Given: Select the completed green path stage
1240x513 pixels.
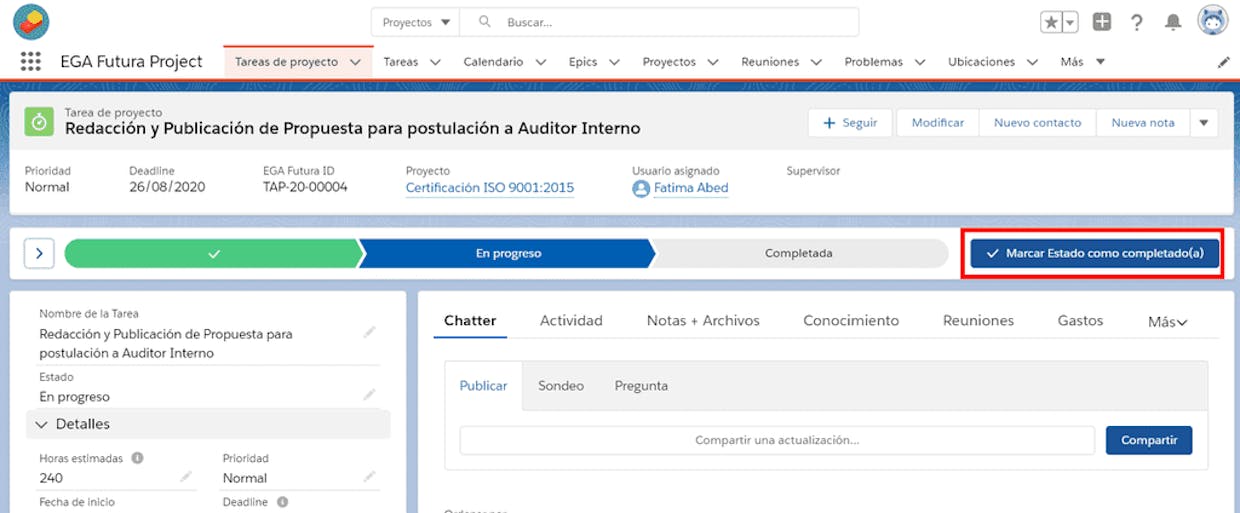Looking at the screenshot, I should [212, 254].
